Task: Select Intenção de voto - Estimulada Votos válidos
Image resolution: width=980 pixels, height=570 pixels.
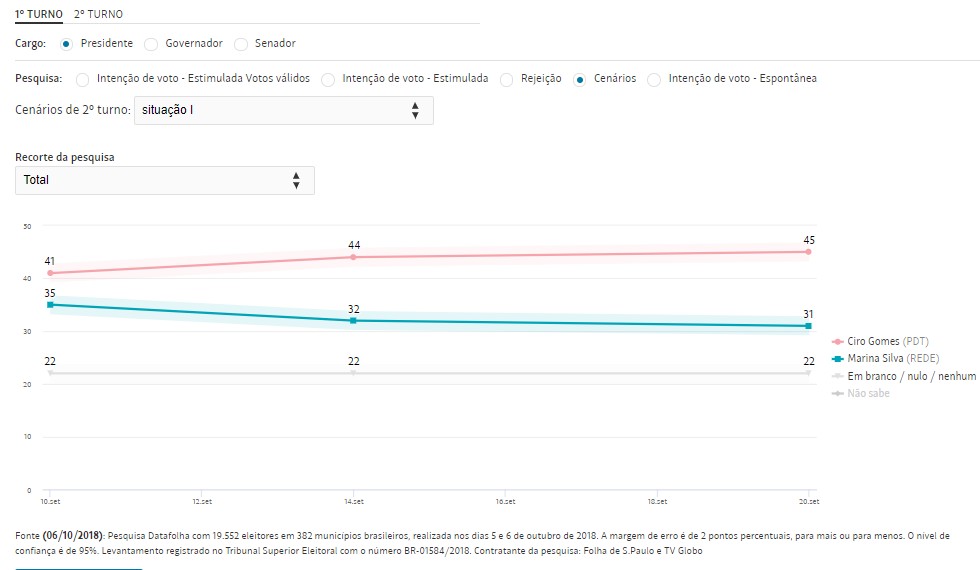Action: click(x=82, y=79)
